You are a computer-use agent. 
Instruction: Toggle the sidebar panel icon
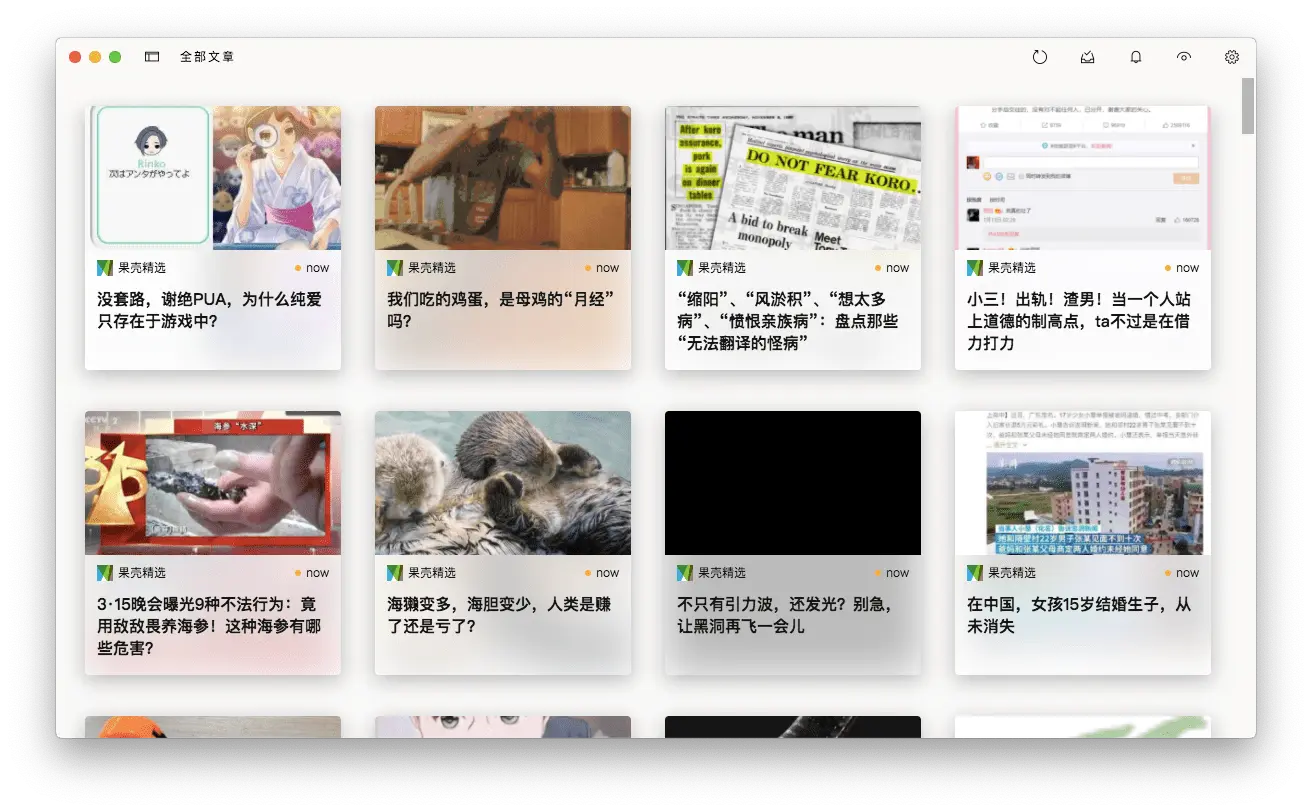[152, 57]
